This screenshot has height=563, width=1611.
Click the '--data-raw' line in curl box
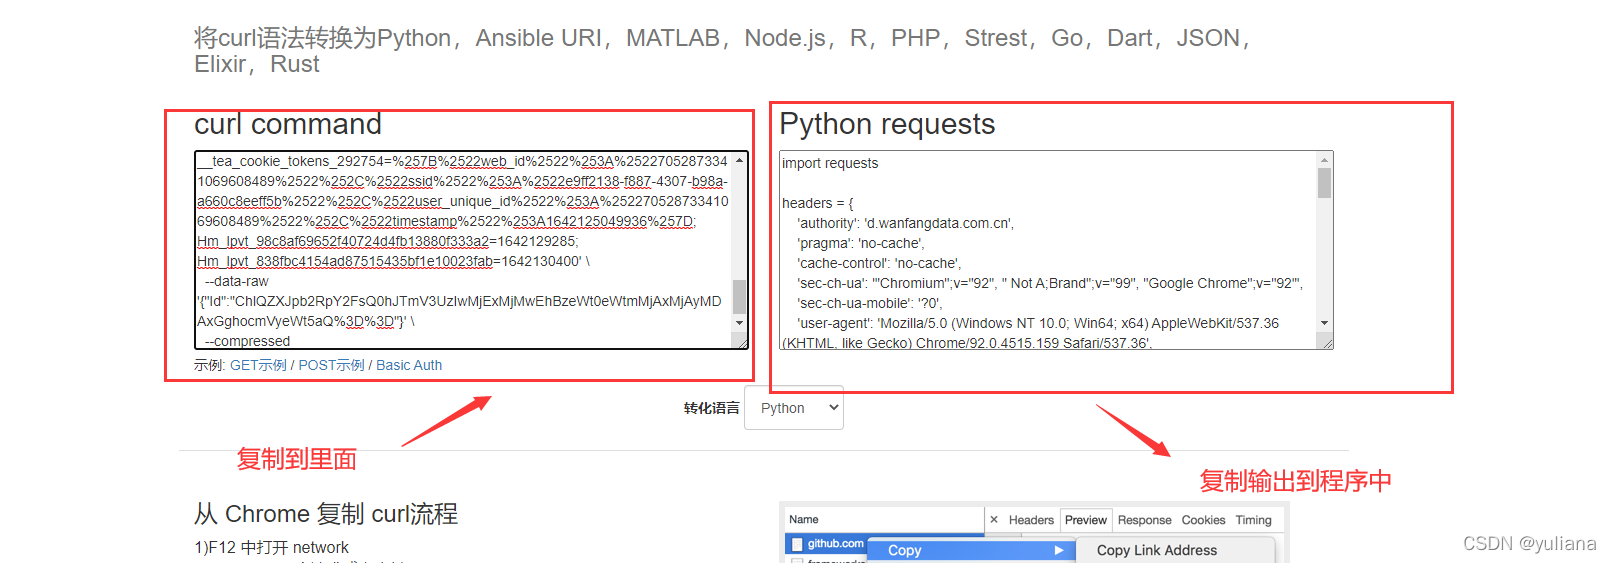click(x=237, y=281)
